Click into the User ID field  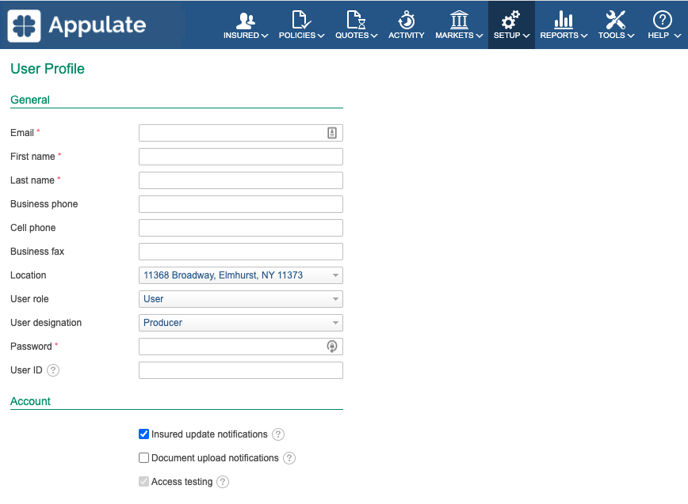coord(241,370)
